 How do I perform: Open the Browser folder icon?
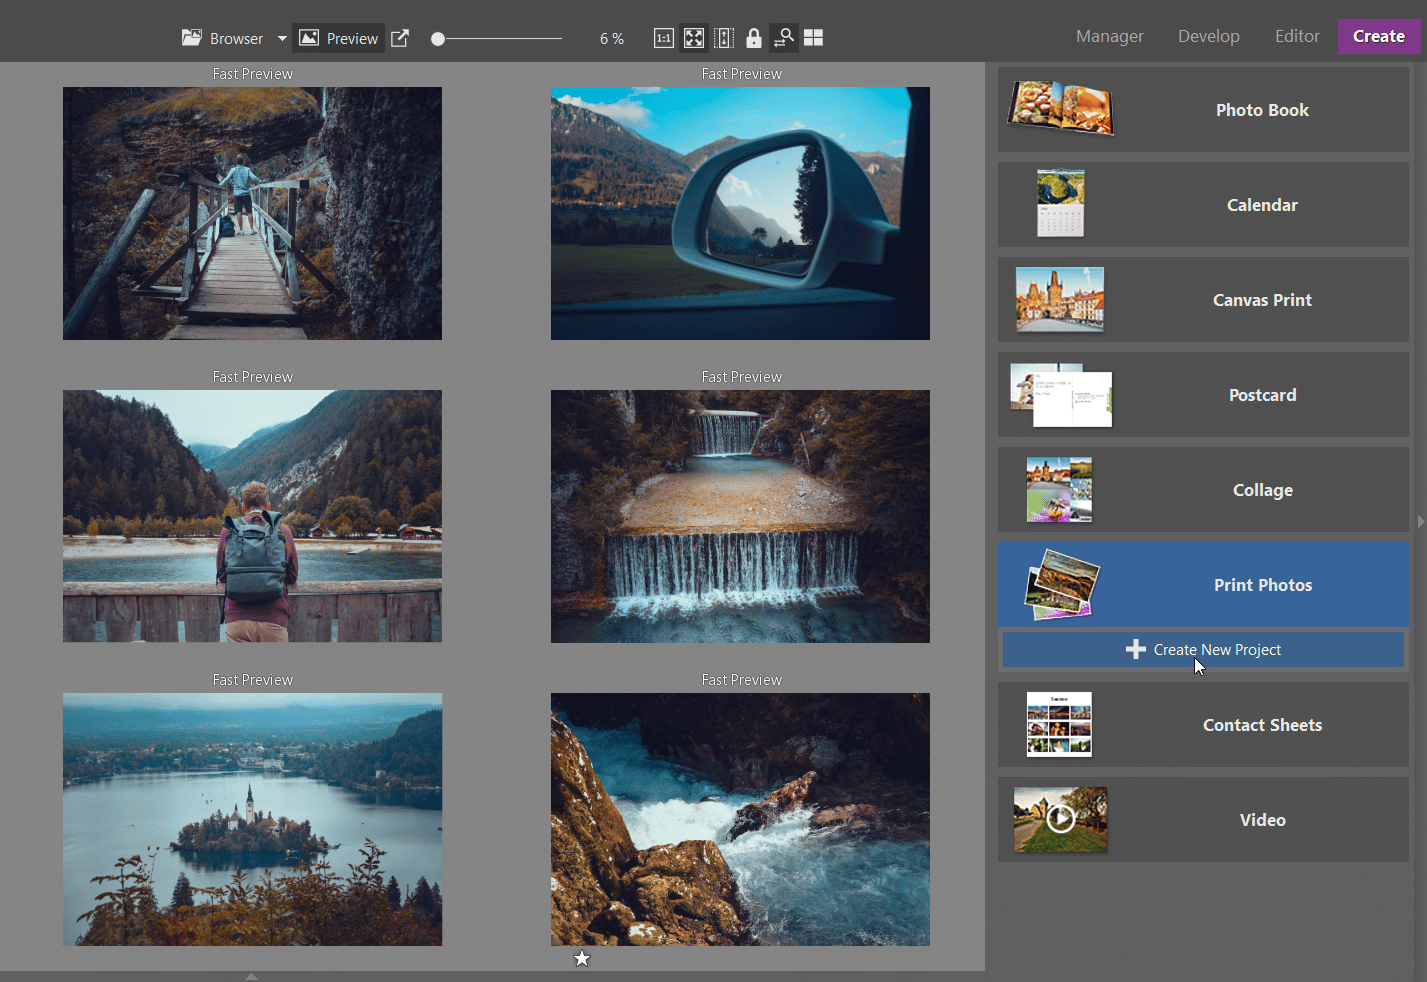[191, 37]
